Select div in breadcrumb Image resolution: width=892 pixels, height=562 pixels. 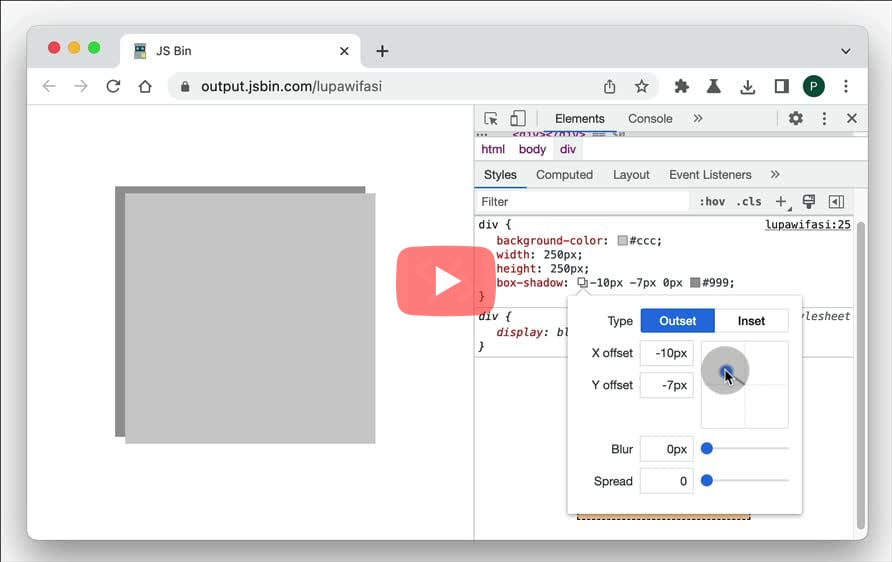tap(568, 149)
